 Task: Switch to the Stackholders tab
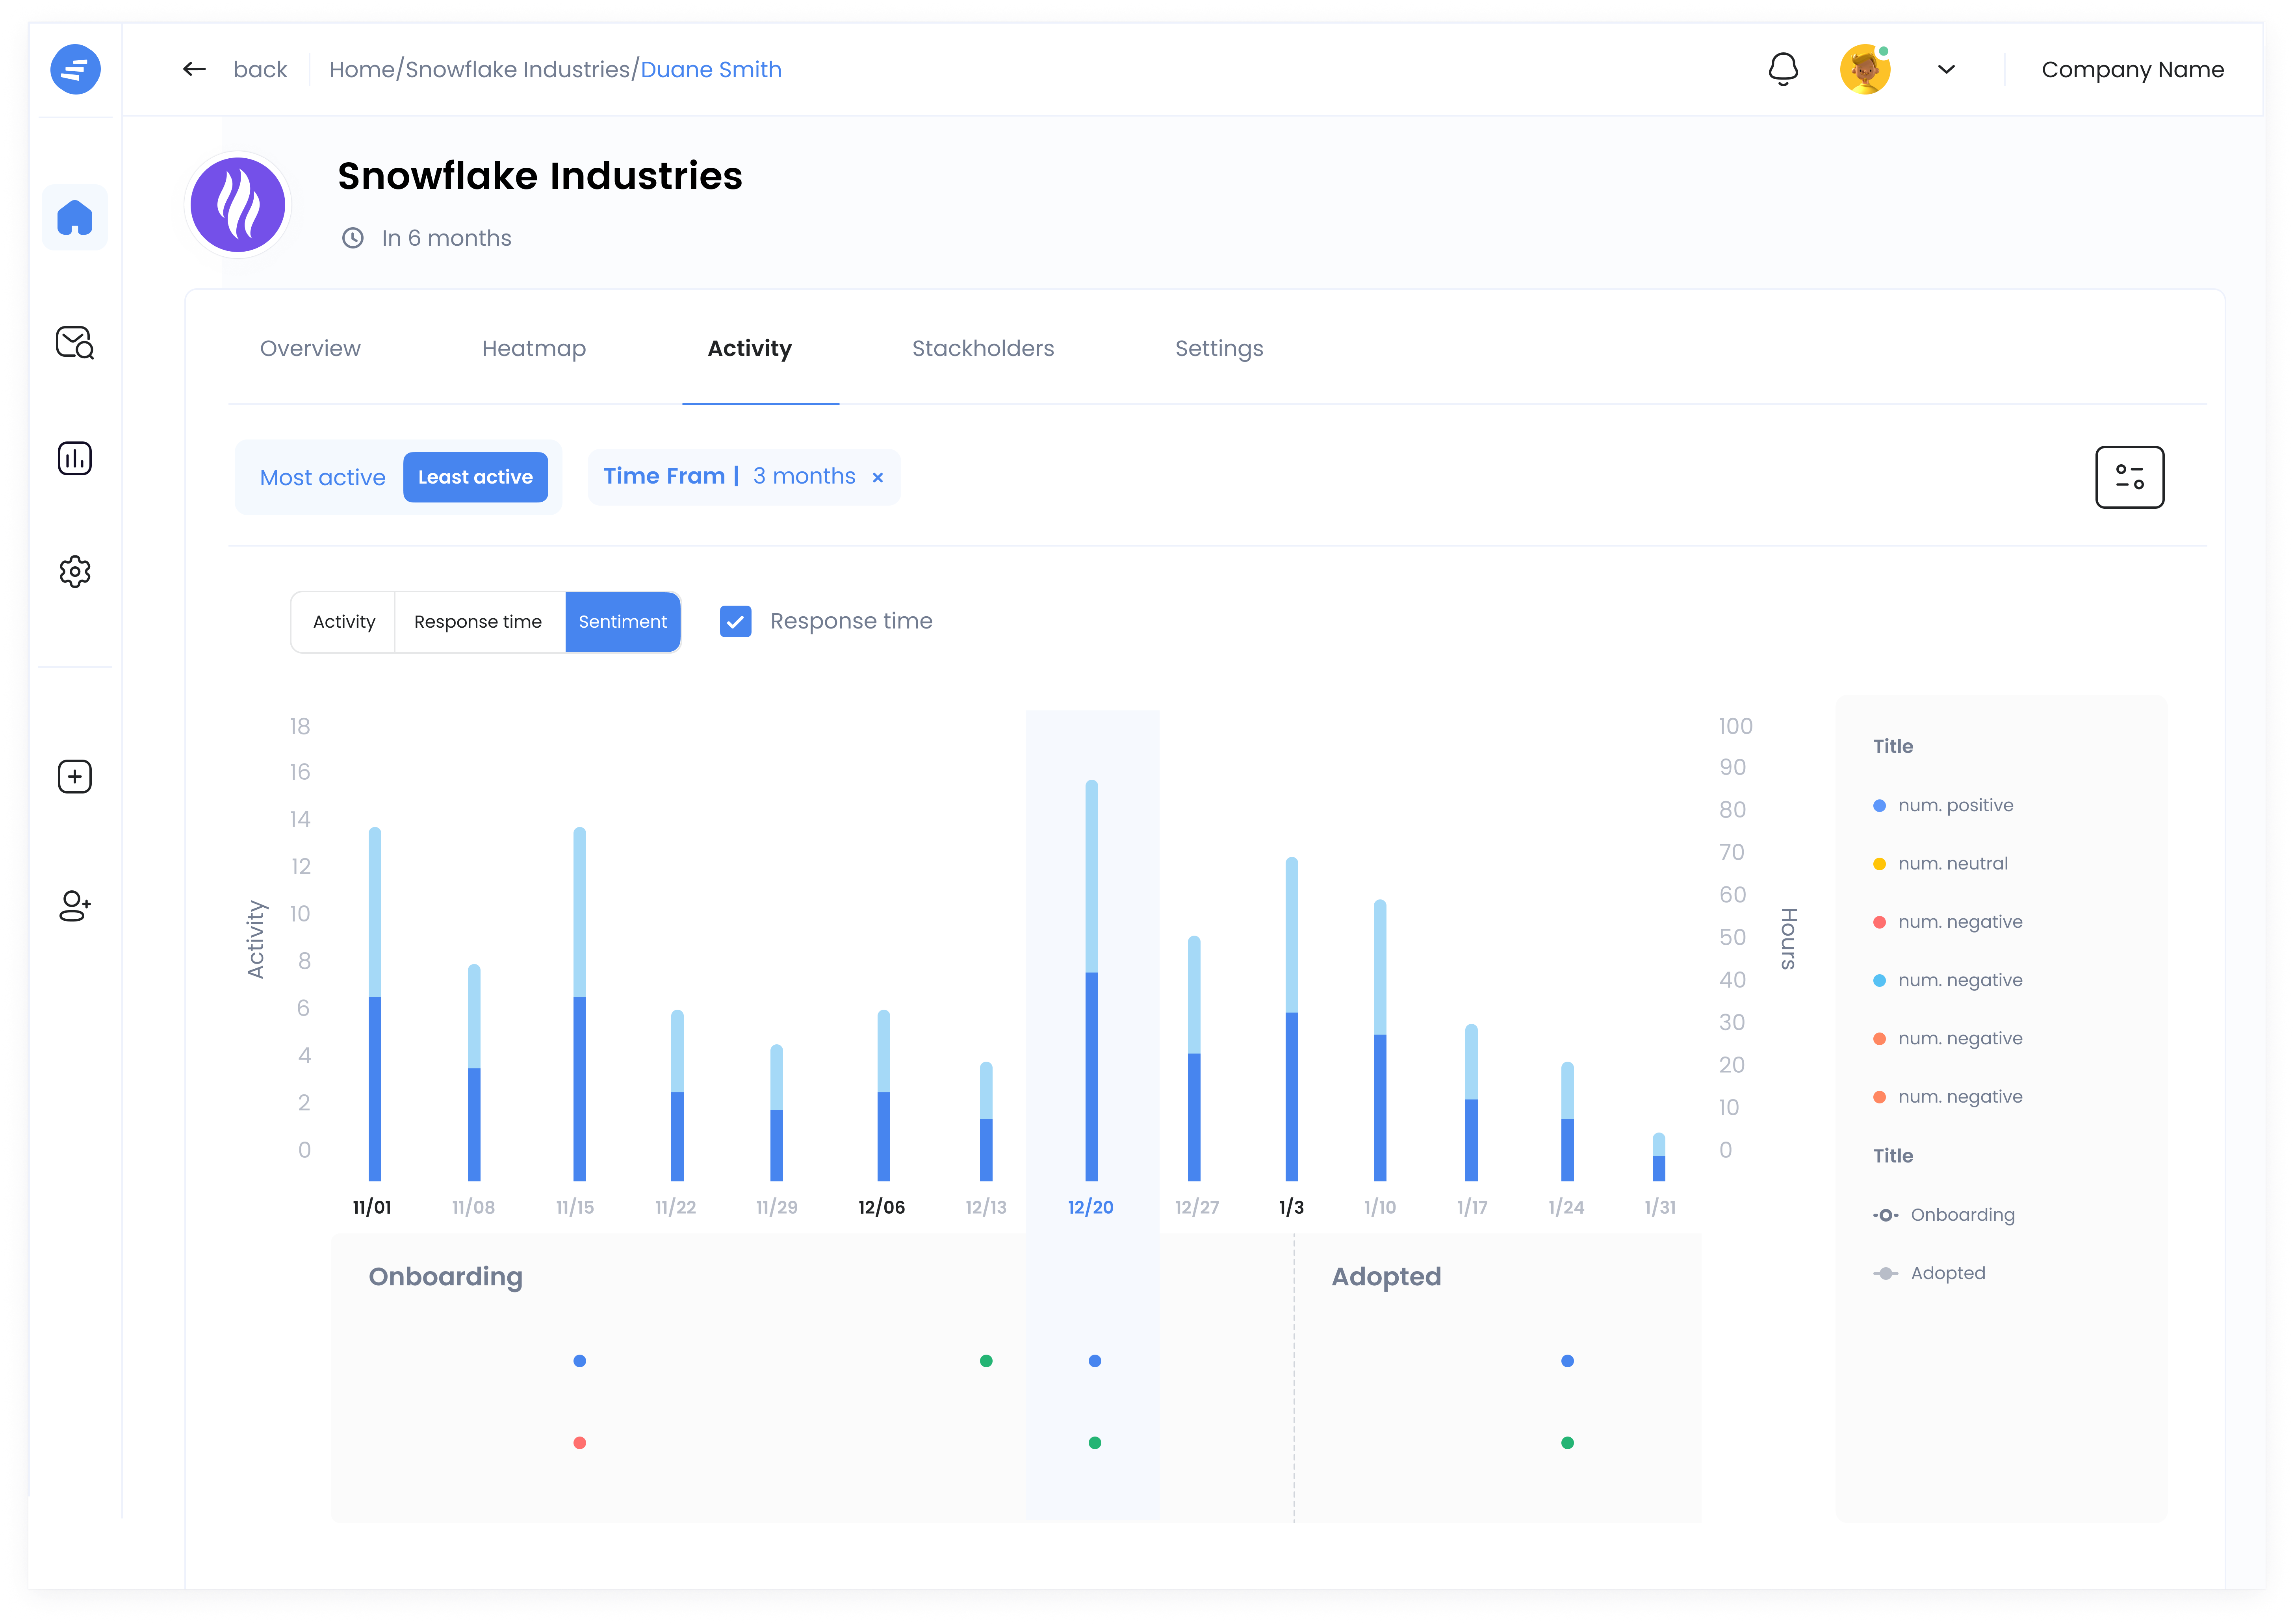(x=983, y=348)
